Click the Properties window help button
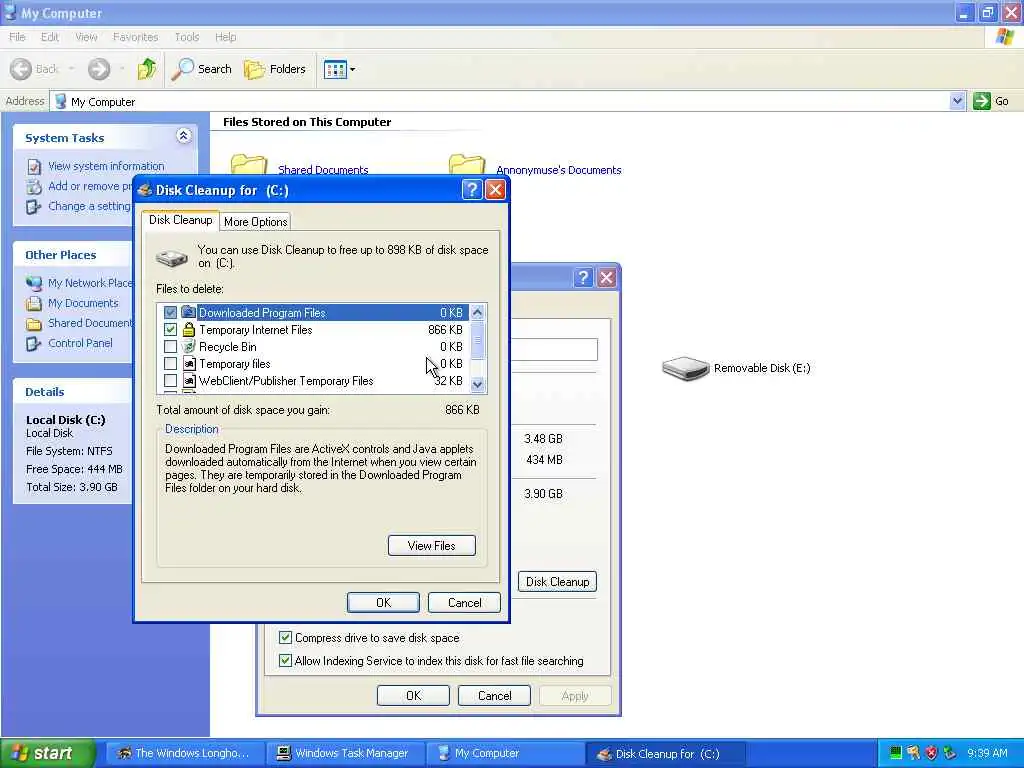The height and width of the screenshot is (768, 1024). 583,278
